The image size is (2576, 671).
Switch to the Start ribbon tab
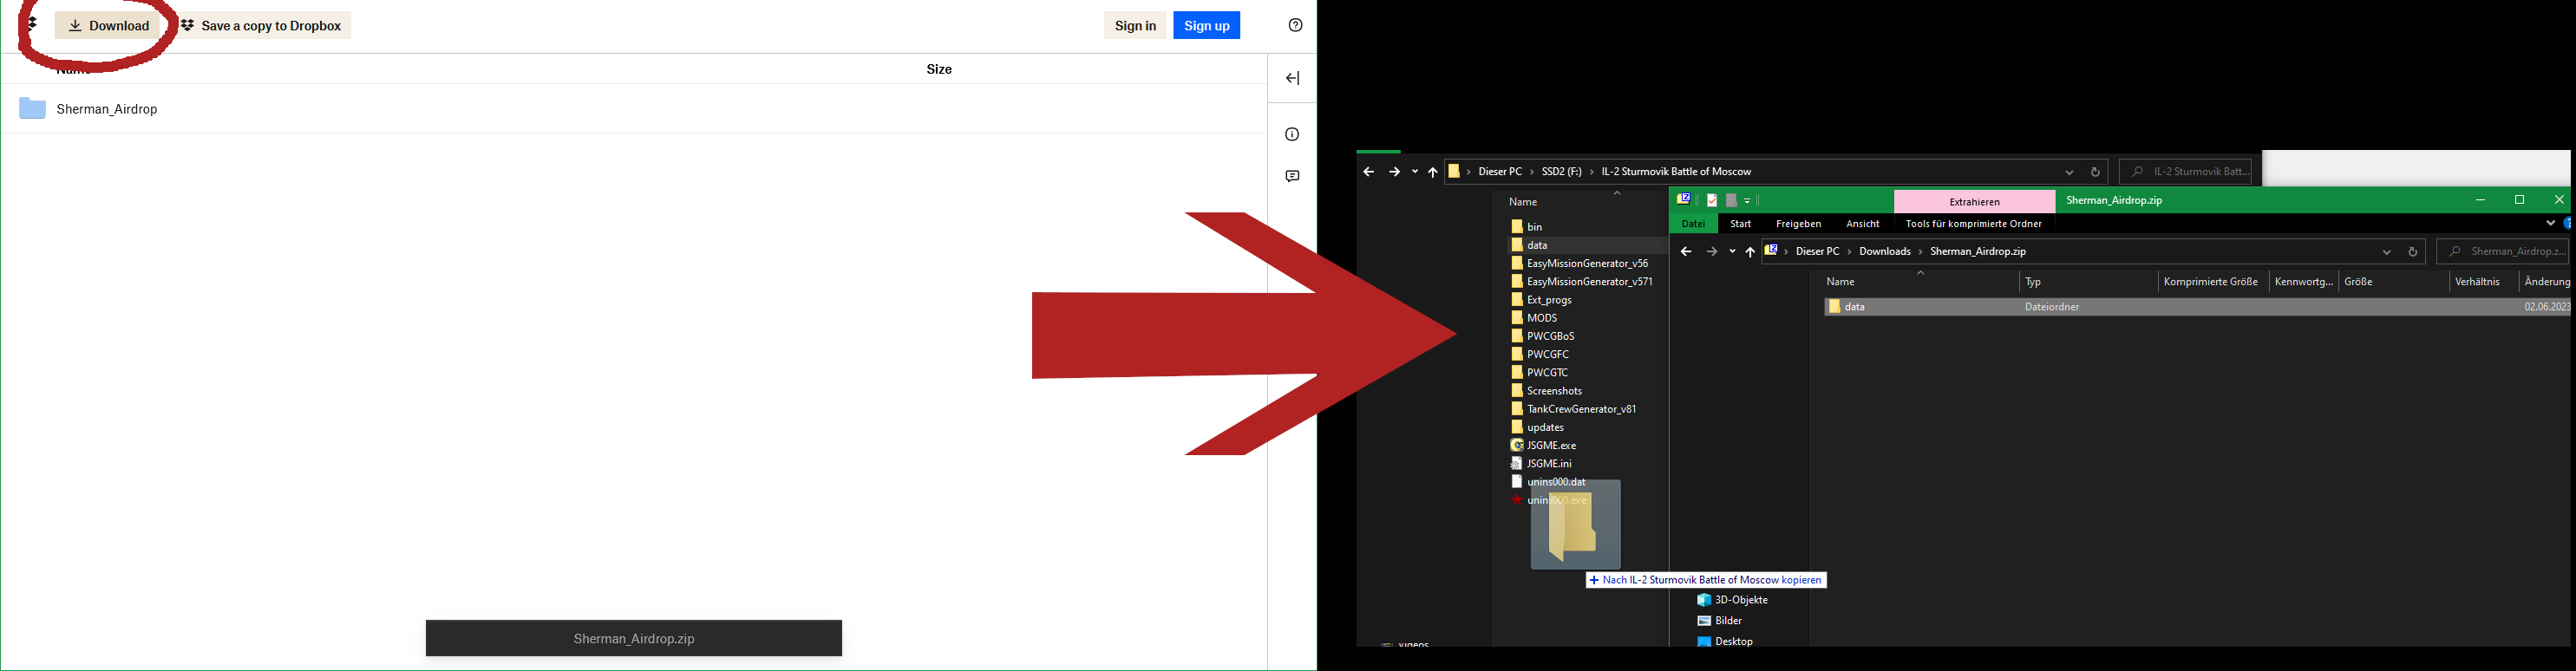click(x=1741, y=224)
